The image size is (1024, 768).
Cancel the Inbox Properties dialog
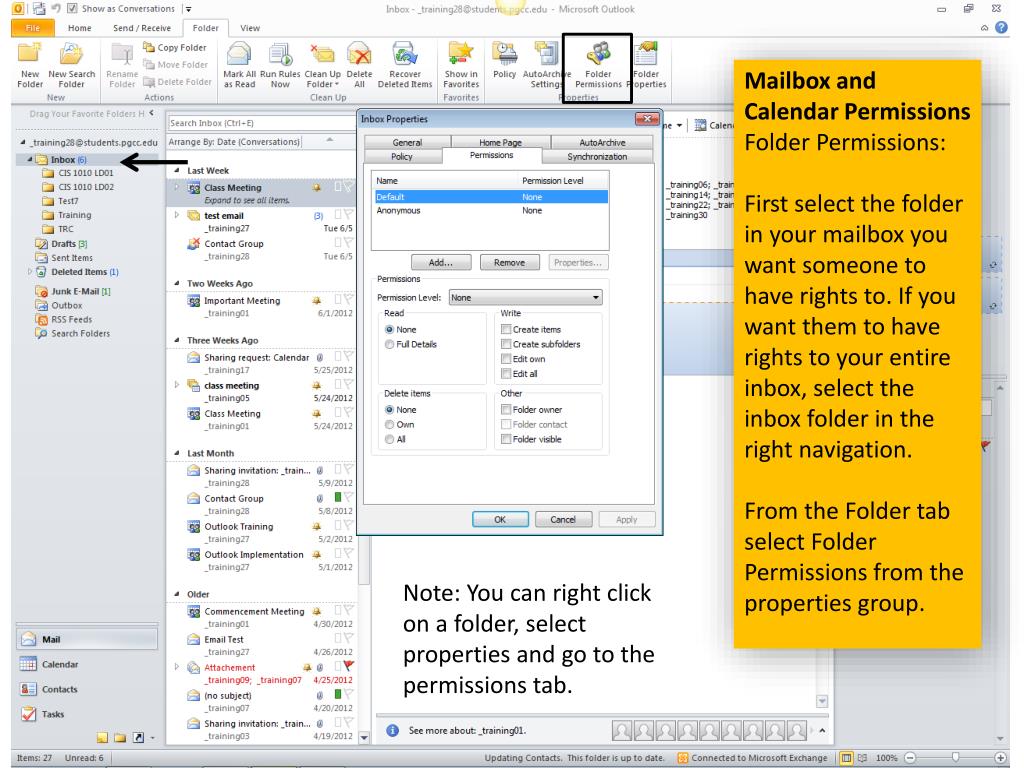(563, 520)
